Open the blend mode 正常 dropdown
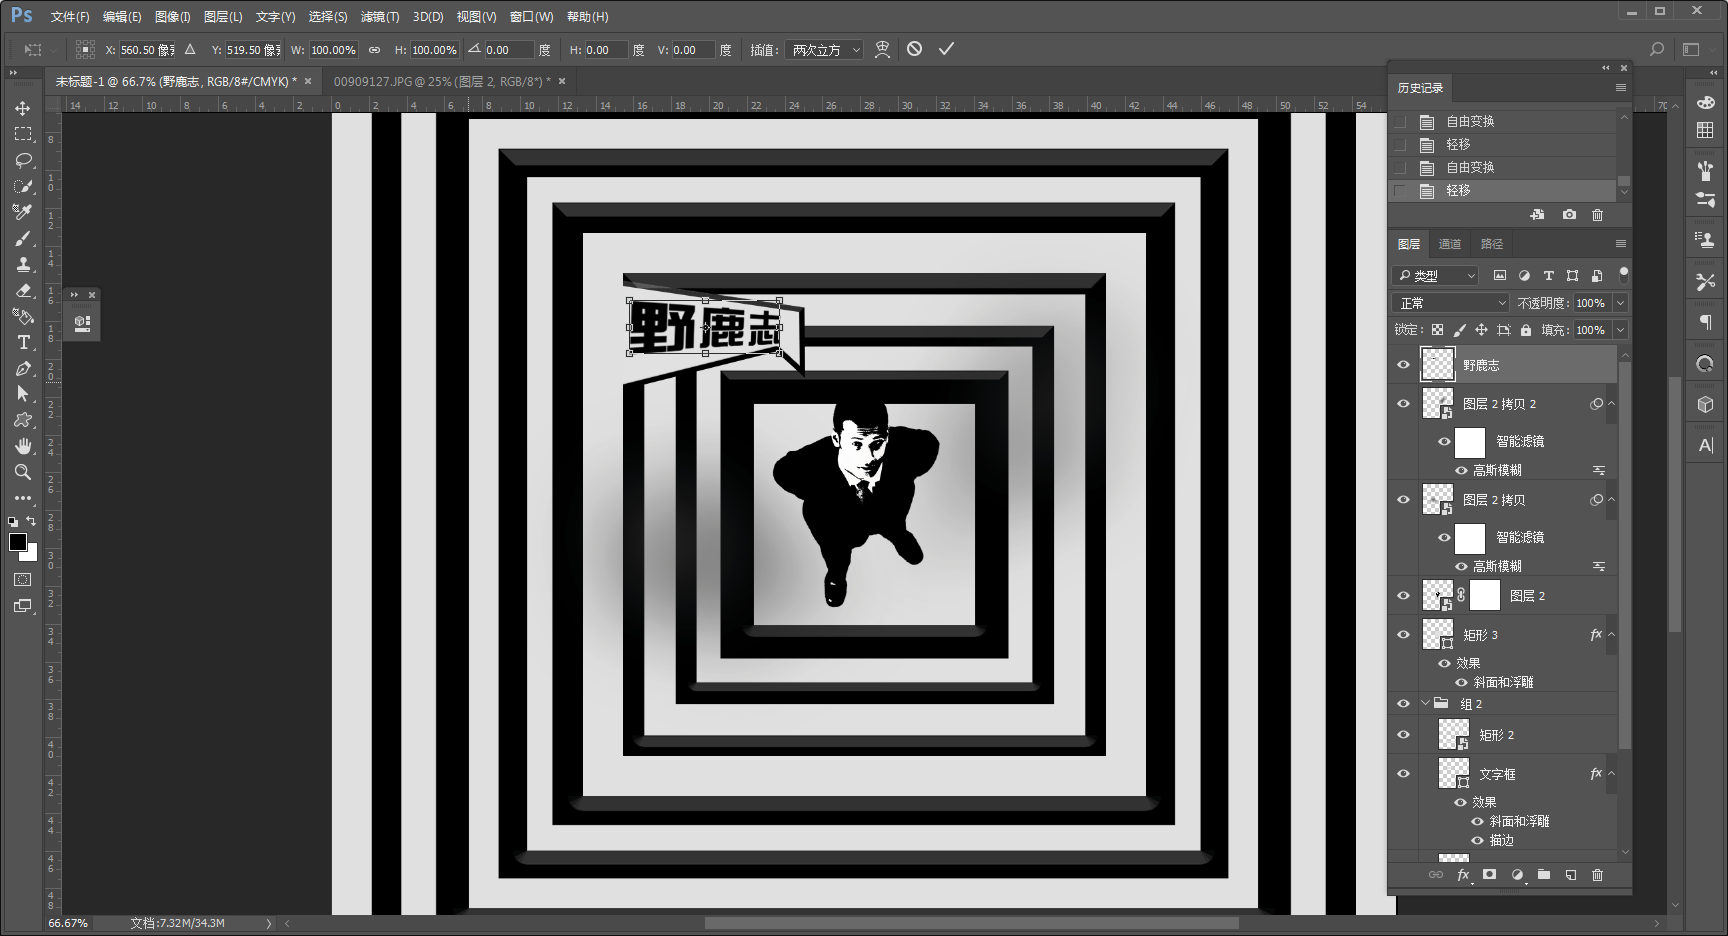1728x936 pixels. tap(1450, 303)
